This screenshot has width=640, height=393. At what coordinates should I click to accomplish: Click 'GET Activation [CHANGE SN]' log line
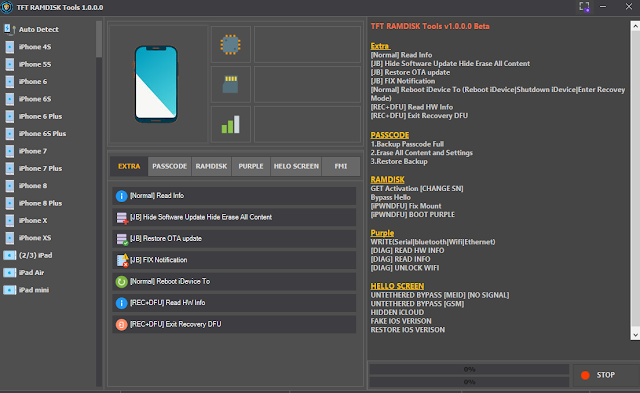417,189
